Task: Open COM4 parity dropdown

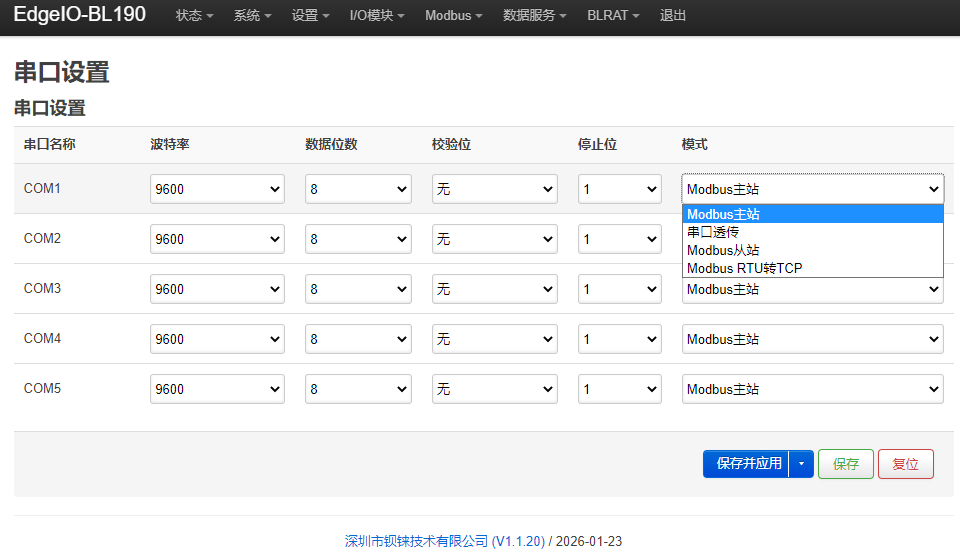Action: tap(495, 339)
